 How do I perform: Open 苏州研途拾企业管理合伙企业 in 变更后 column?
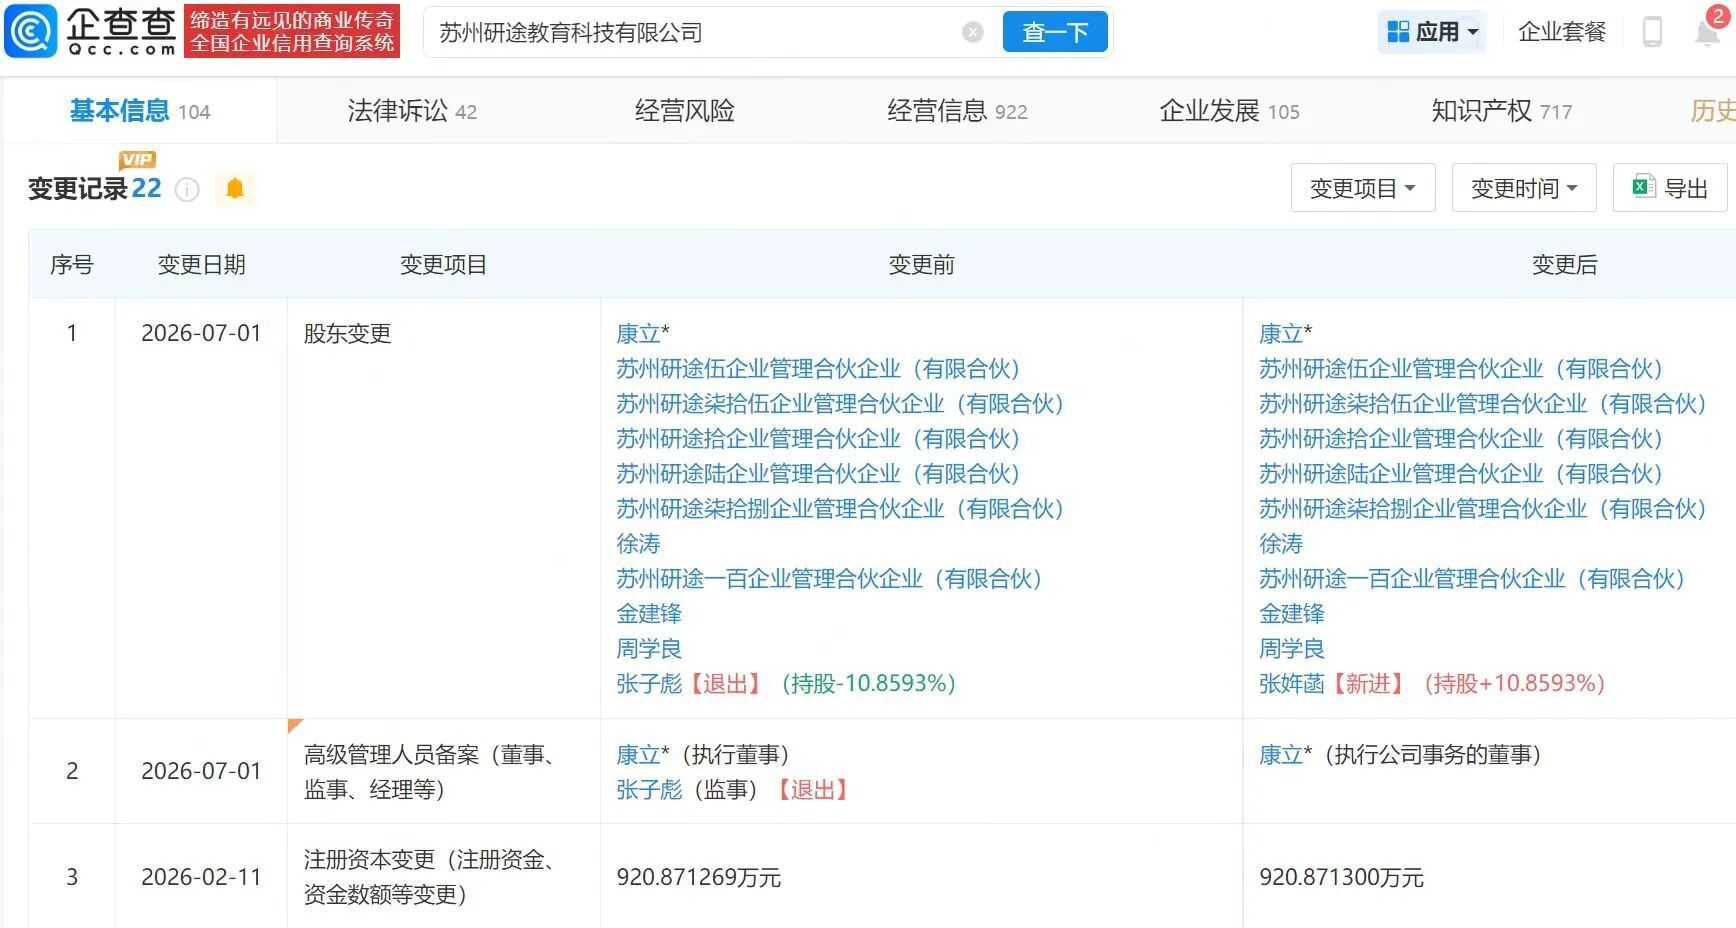[1461, 439]
